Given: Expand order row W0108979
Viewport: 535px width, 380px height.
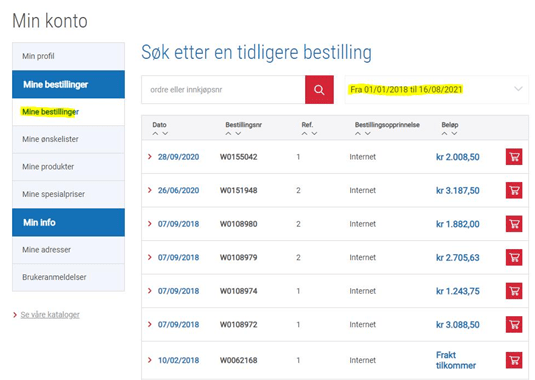Looking at the screenshot, I should (149, 257).
